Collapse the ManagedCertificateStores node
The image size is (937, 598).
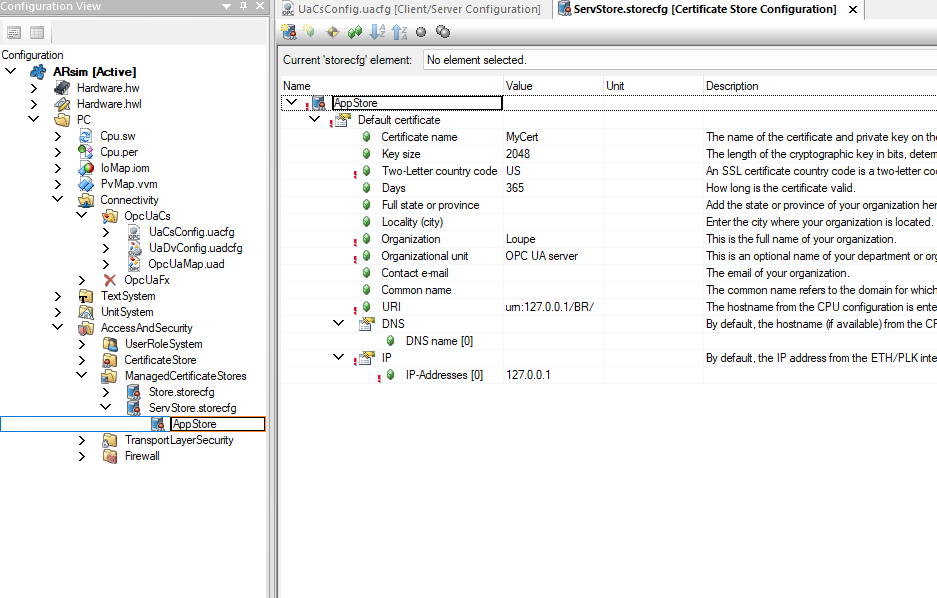[x=82, y=376]
